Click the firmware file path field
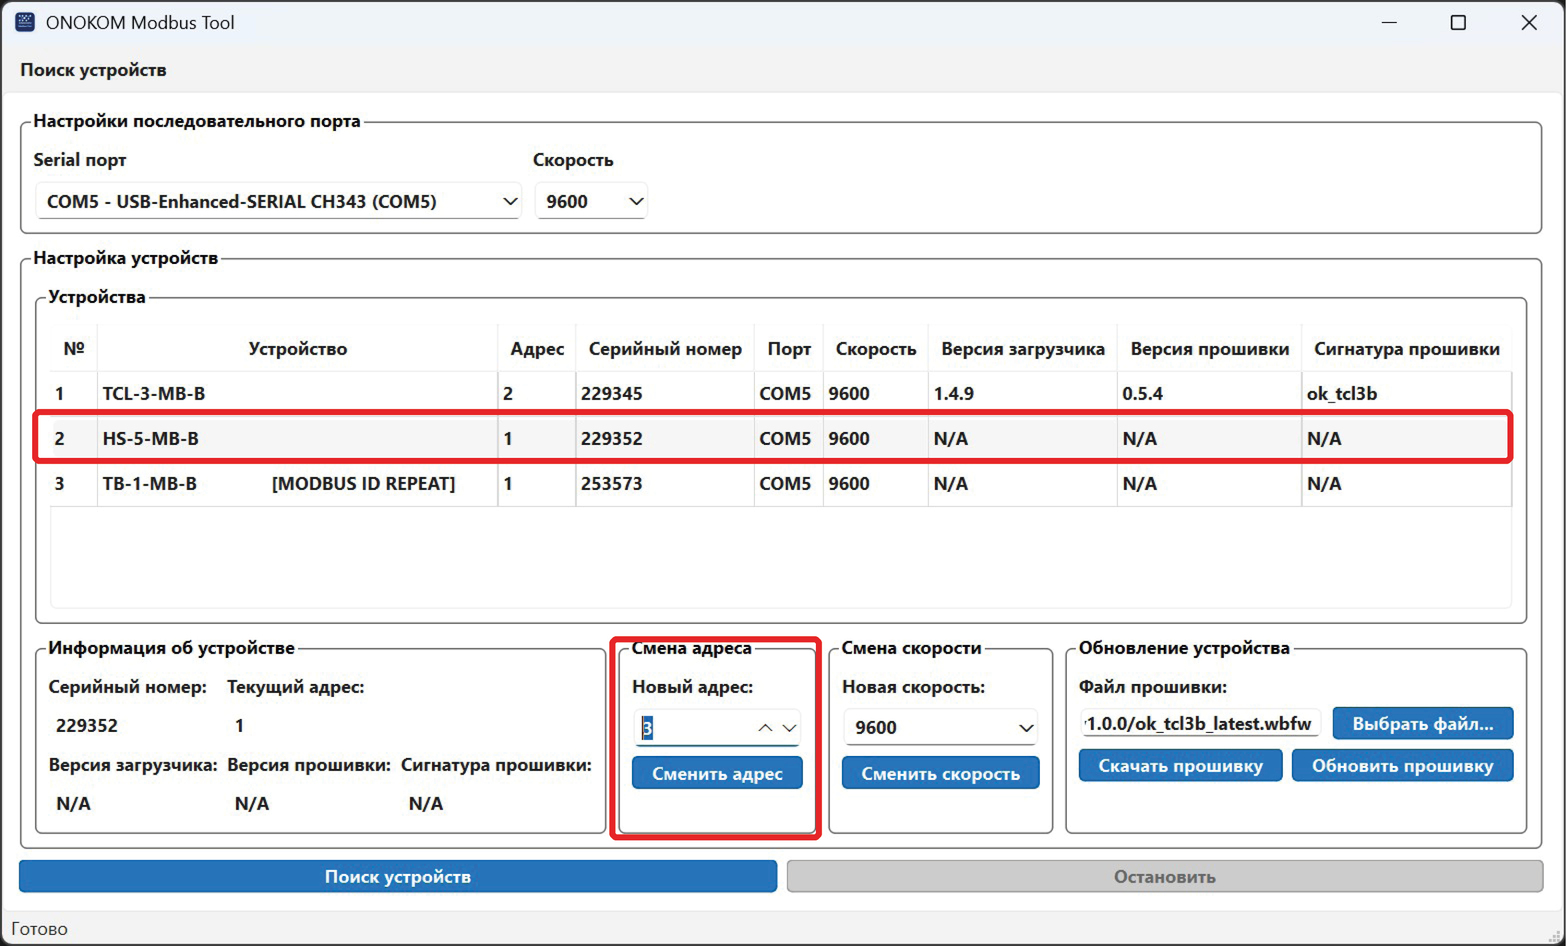The width and height of the screenshot is (1566, 946). [x=1199, y=724]
